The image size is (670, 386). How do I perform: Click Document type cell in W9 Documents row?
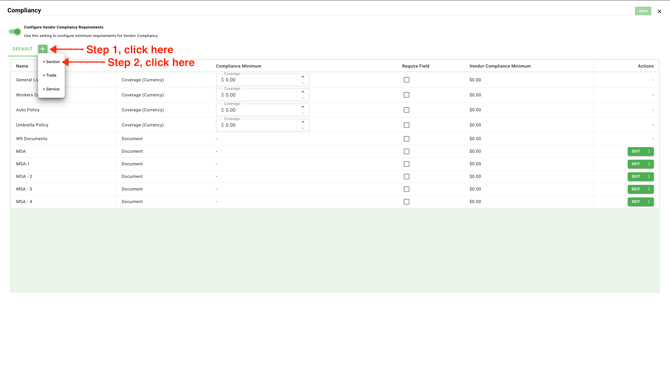[132, 139]
